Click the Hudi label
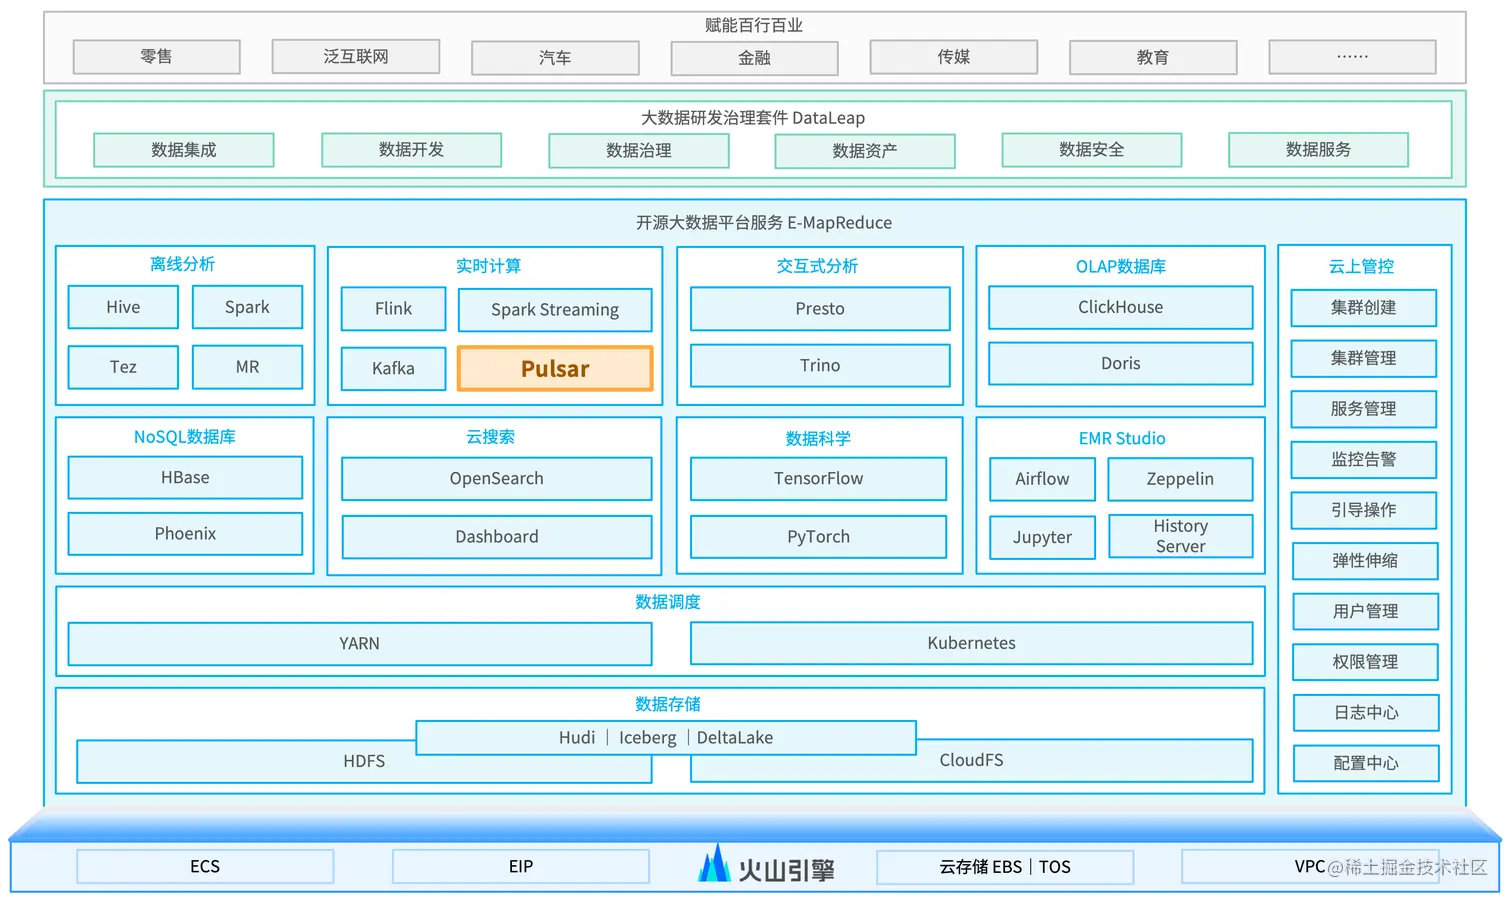 pos(577,738)
